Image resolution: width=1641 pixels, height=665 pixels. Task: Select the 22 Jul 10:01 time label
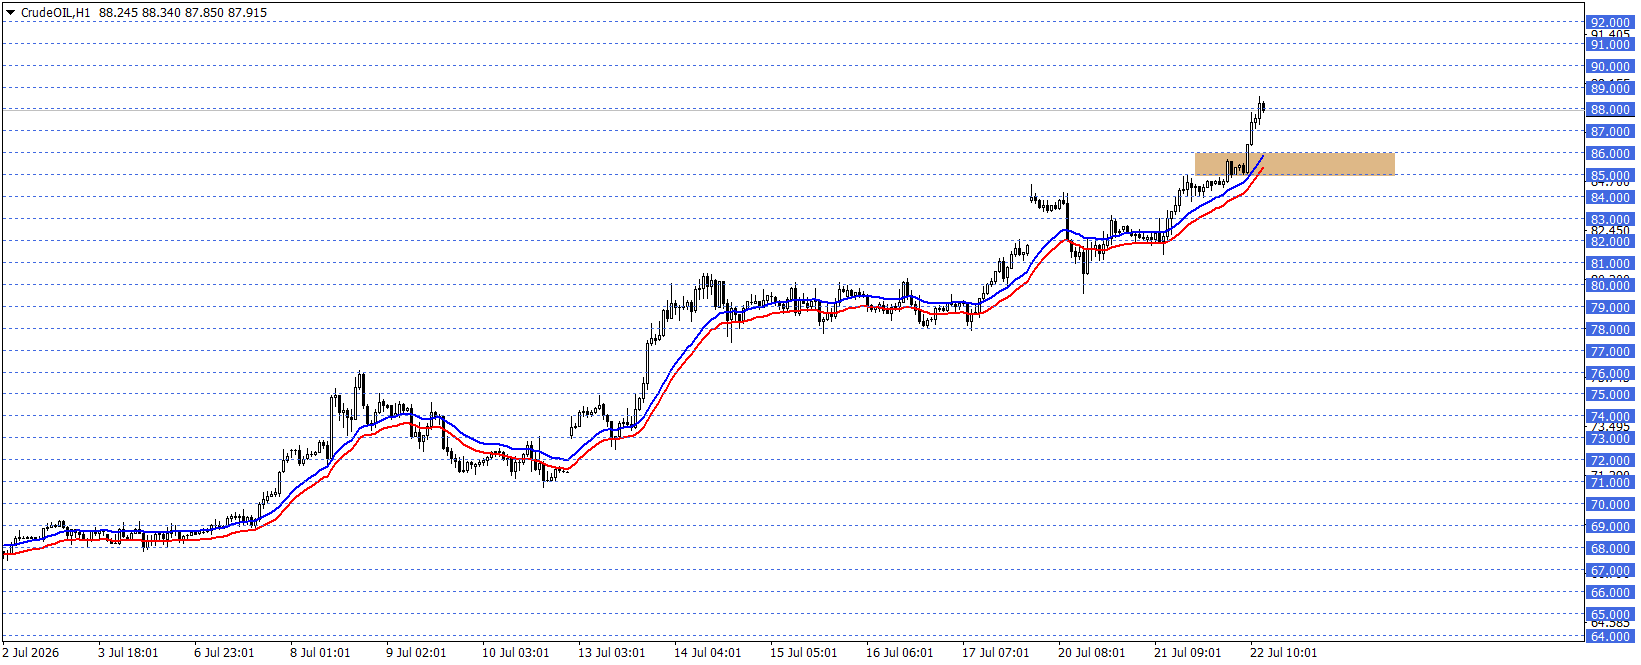point(1283,653)
